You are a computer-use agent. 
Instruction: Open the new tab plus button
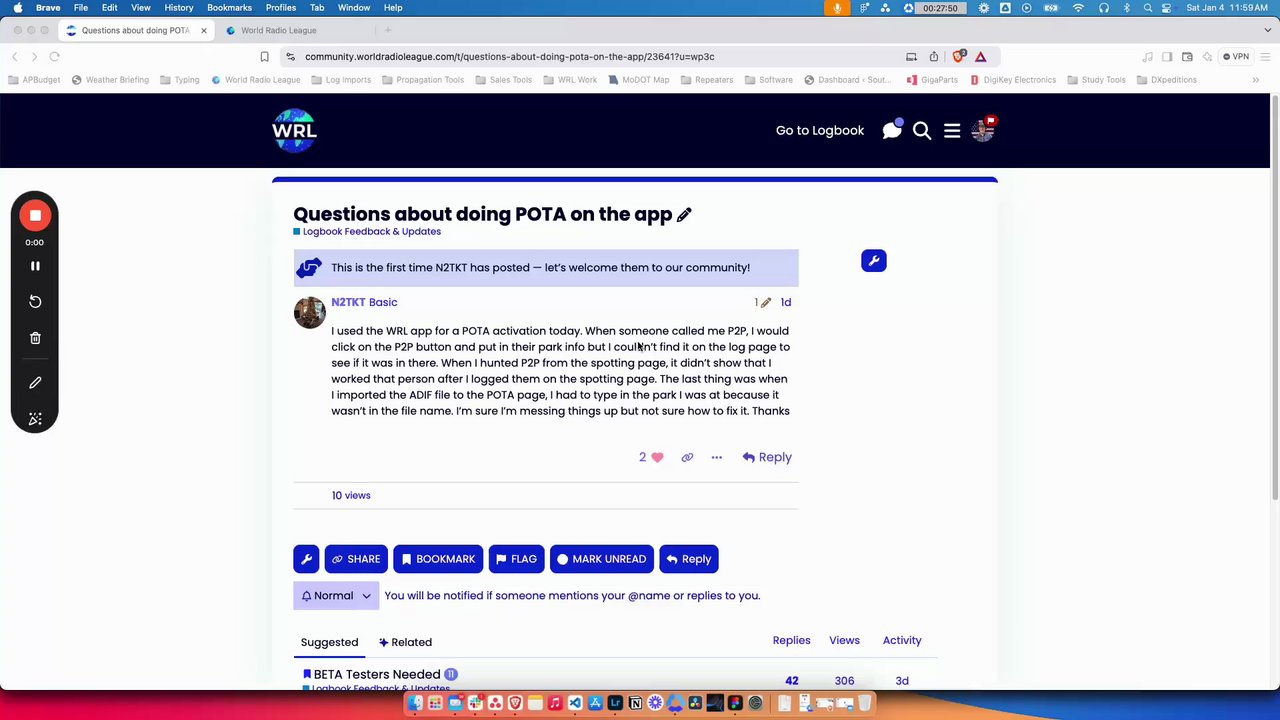[x=388, y=30]
